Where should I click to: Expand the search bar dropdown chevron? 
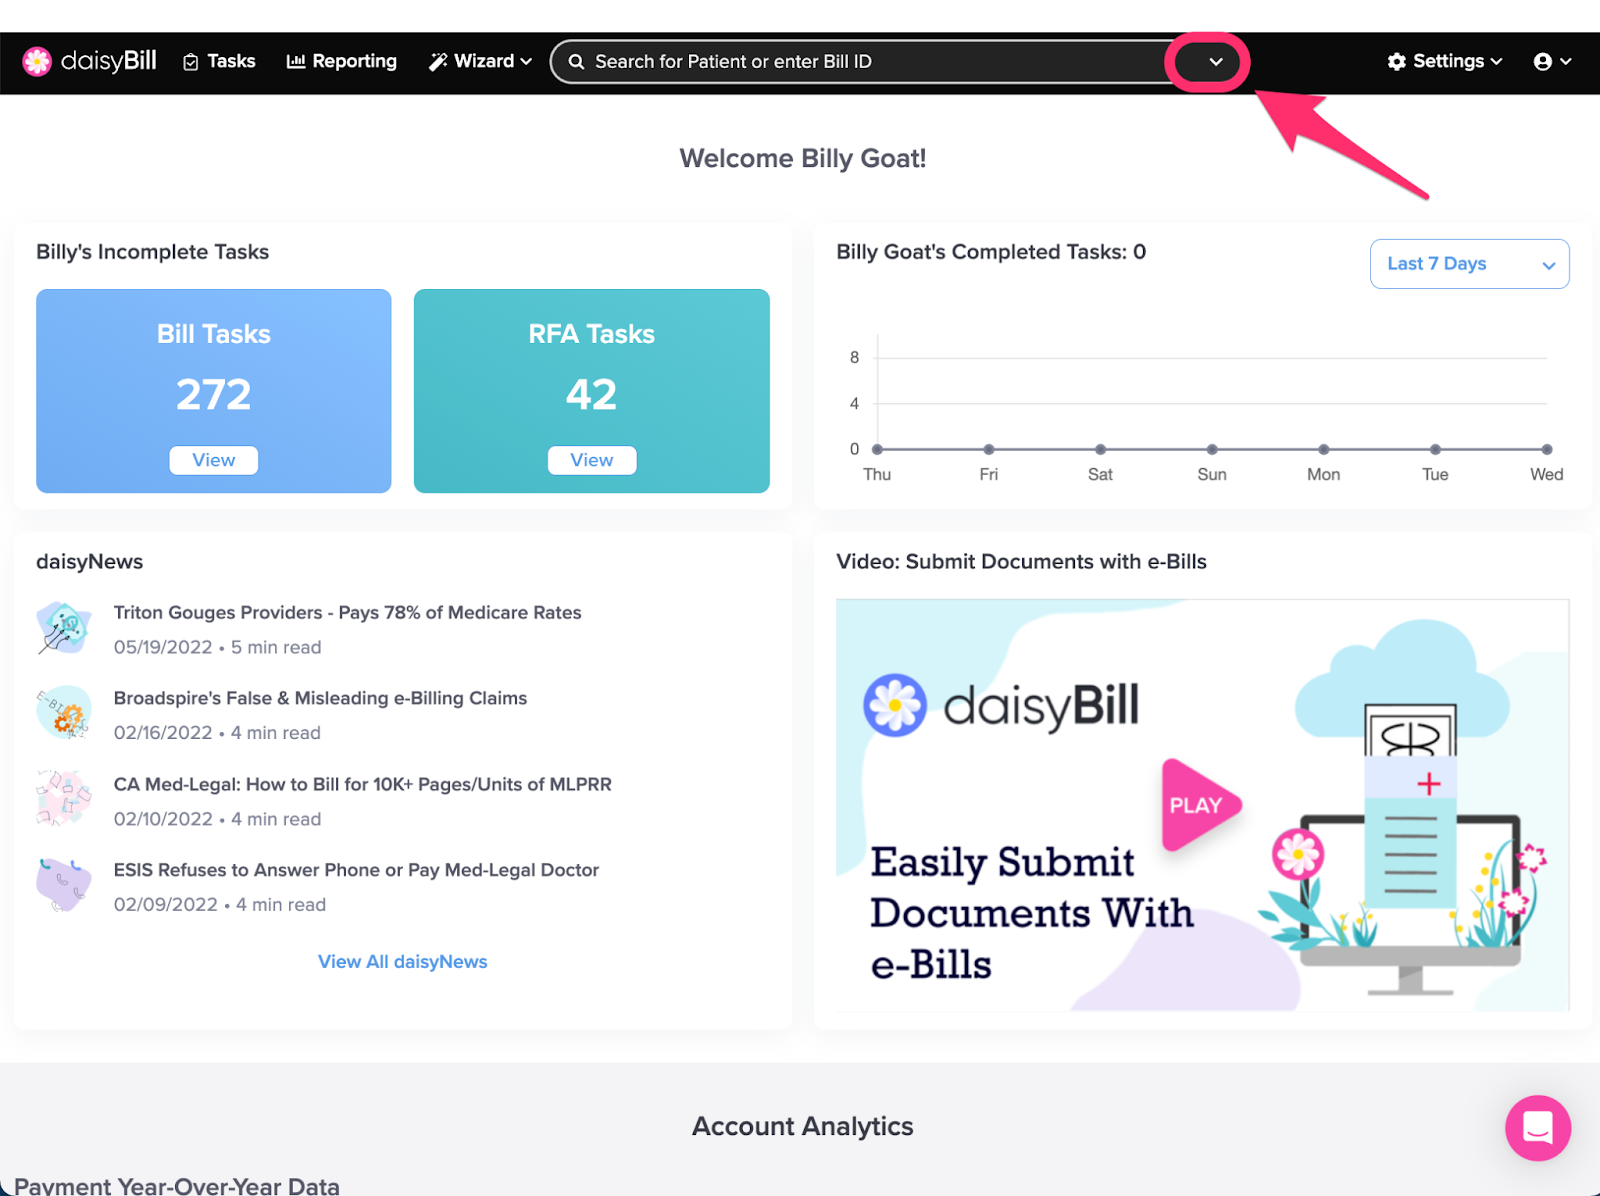(x=1215, y=62)
